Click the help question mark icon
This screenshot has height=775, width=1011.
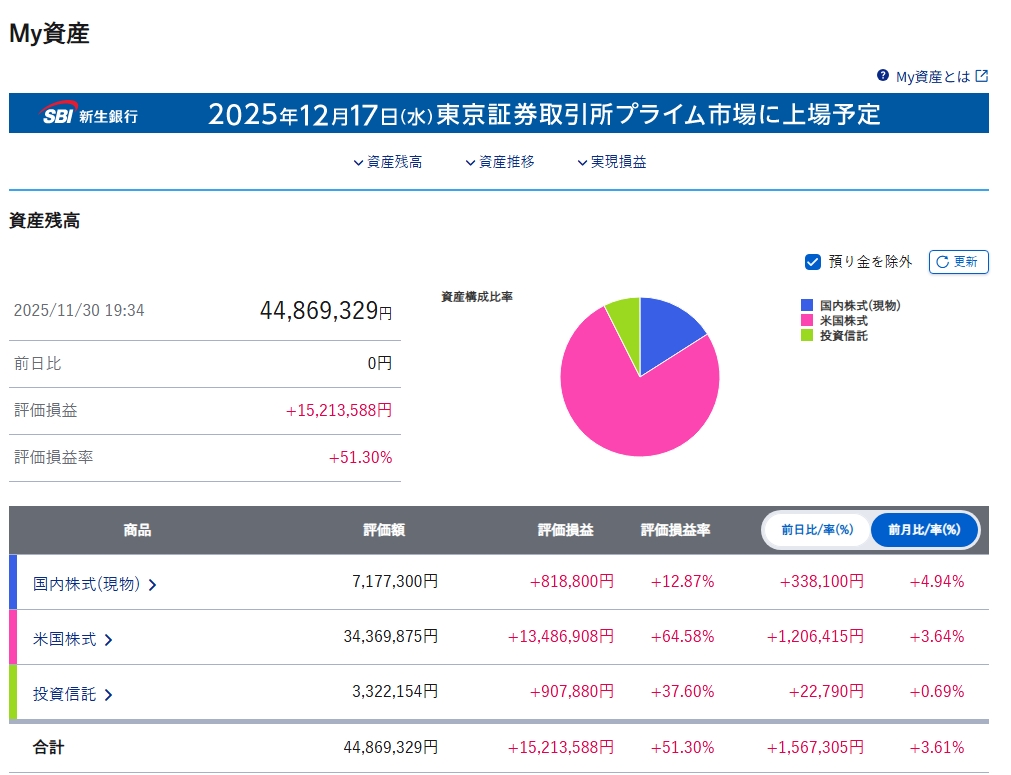click(883, 76)
